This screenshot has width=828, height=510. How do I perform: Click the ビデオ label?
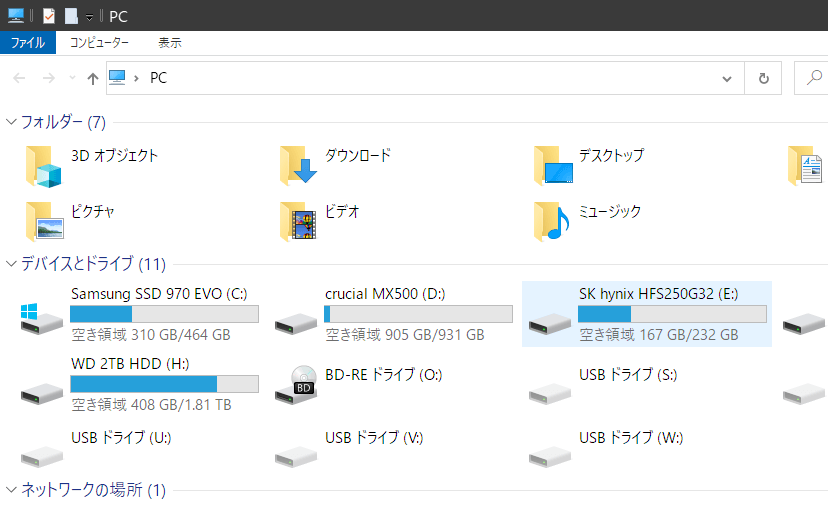point(342,211)
